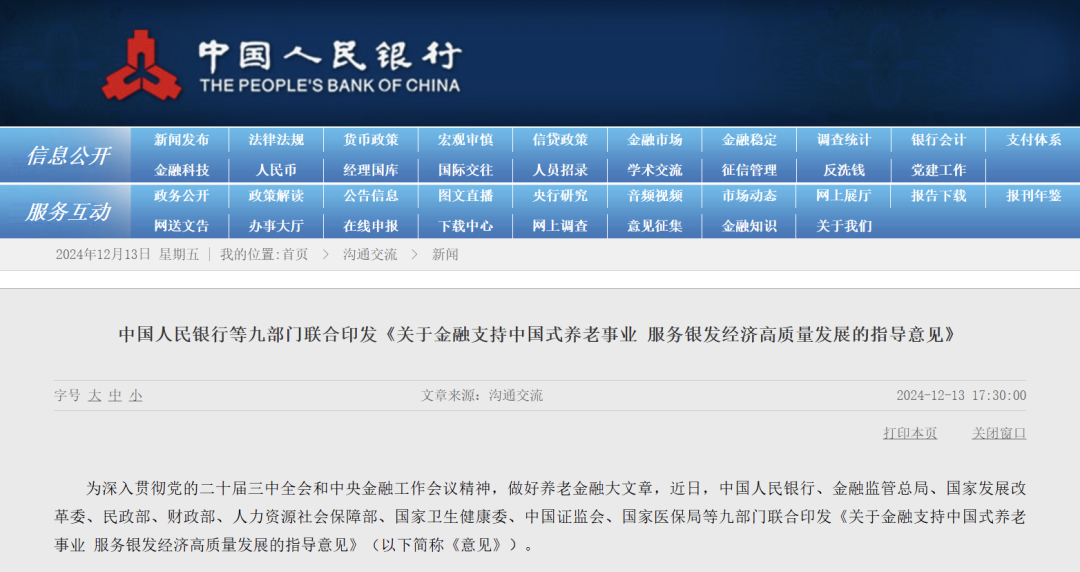Open 学术交流 section

654,170
